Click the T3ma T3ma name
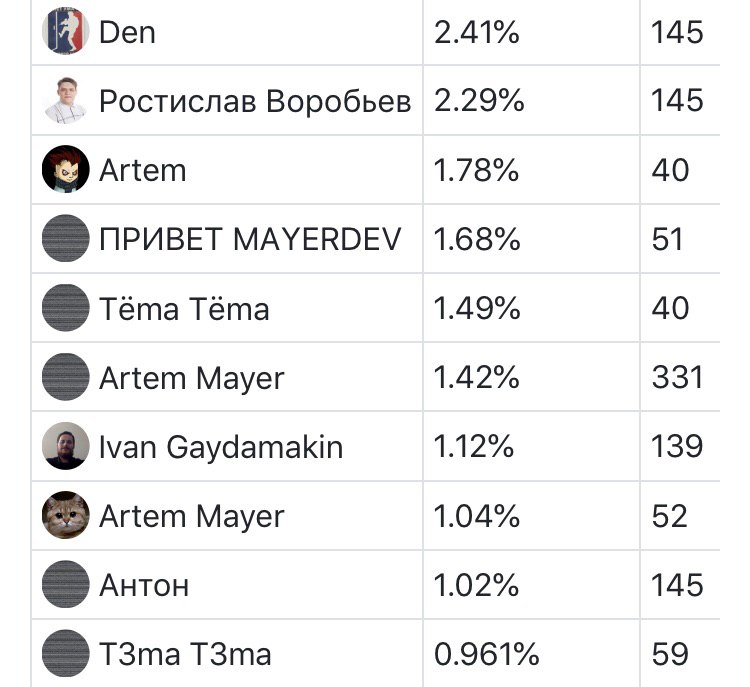750x687 pixels. coord(185,654)
